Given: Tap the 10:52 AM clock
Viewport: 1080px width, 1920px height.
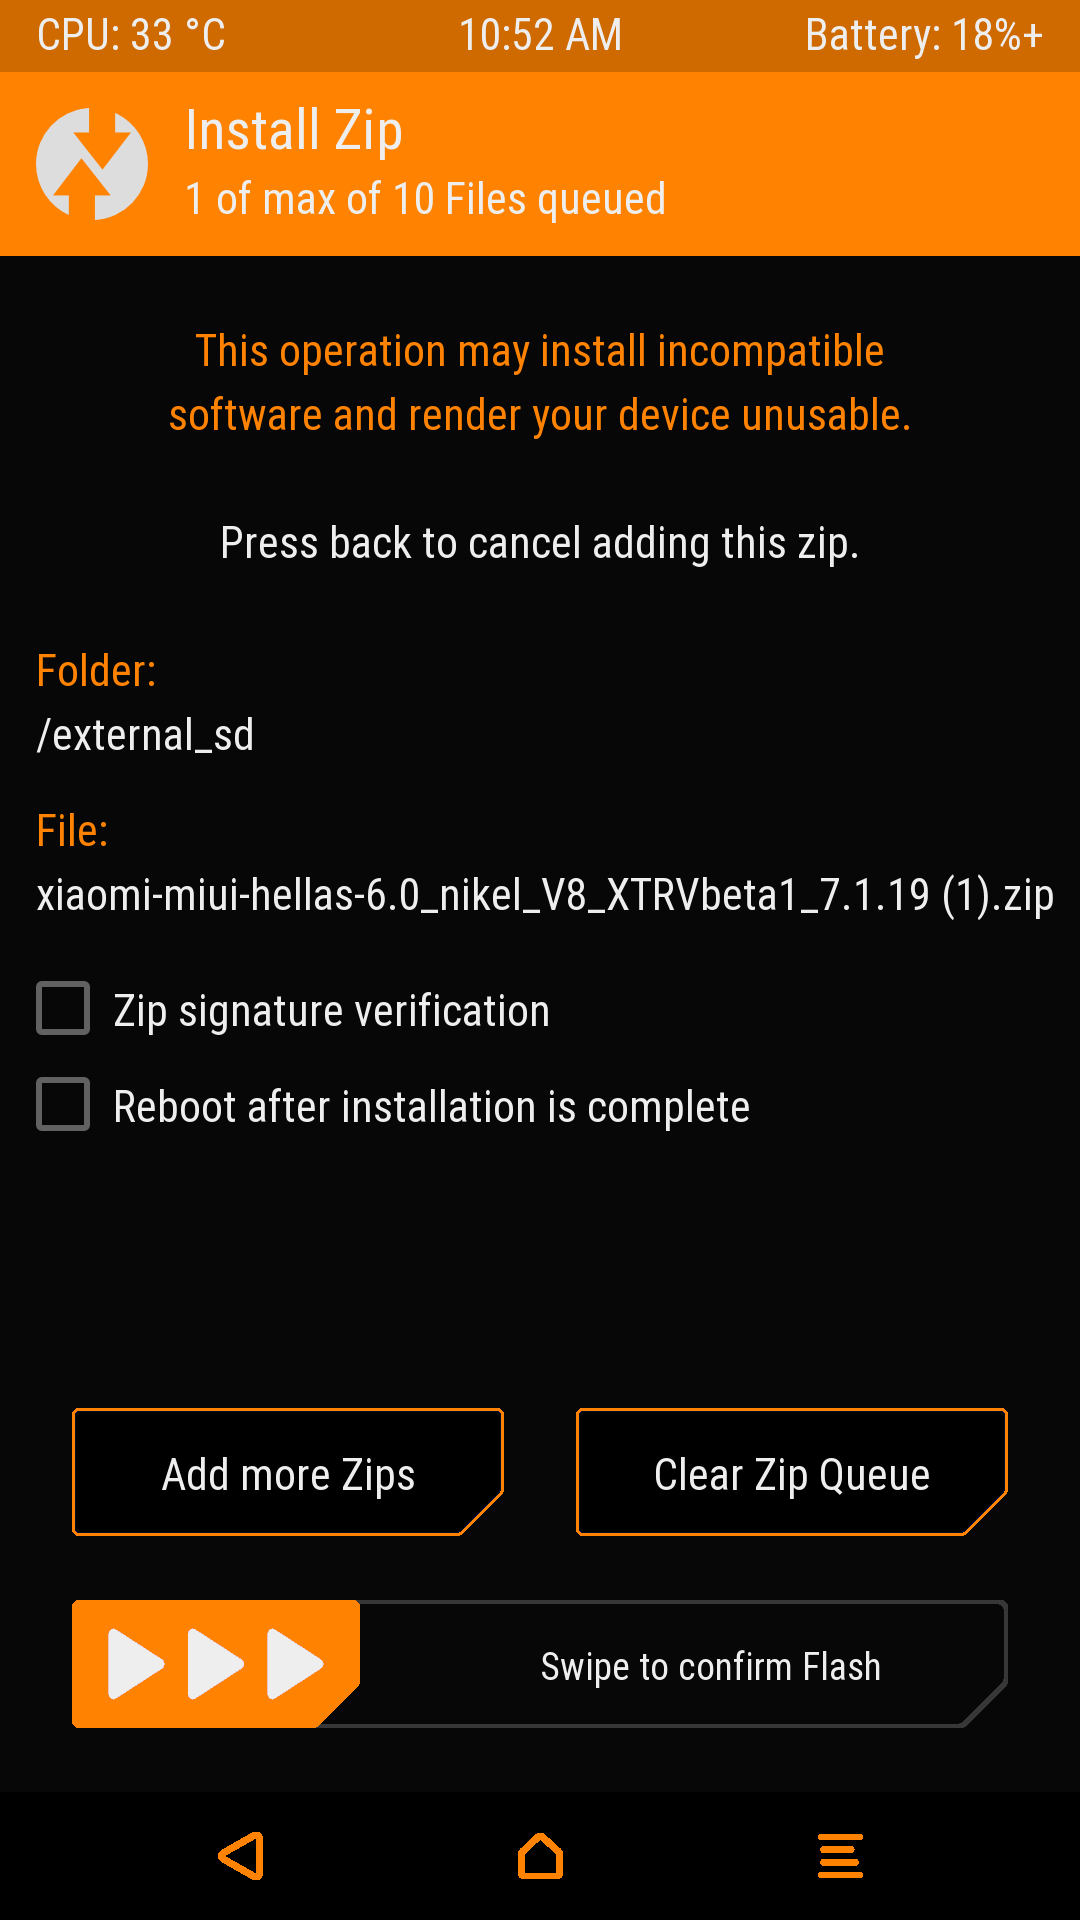Looking at the screenshot, I should (540, 36).
